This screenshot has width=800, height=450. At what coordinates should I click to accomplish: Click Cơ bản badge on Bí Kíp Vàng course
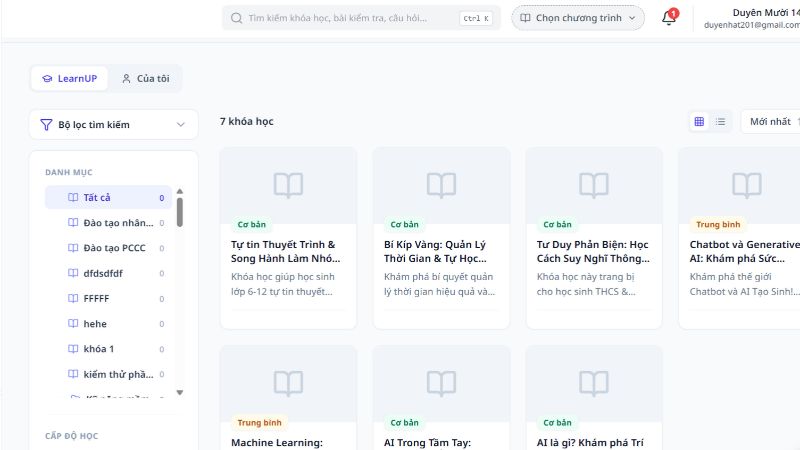(405, 224)
